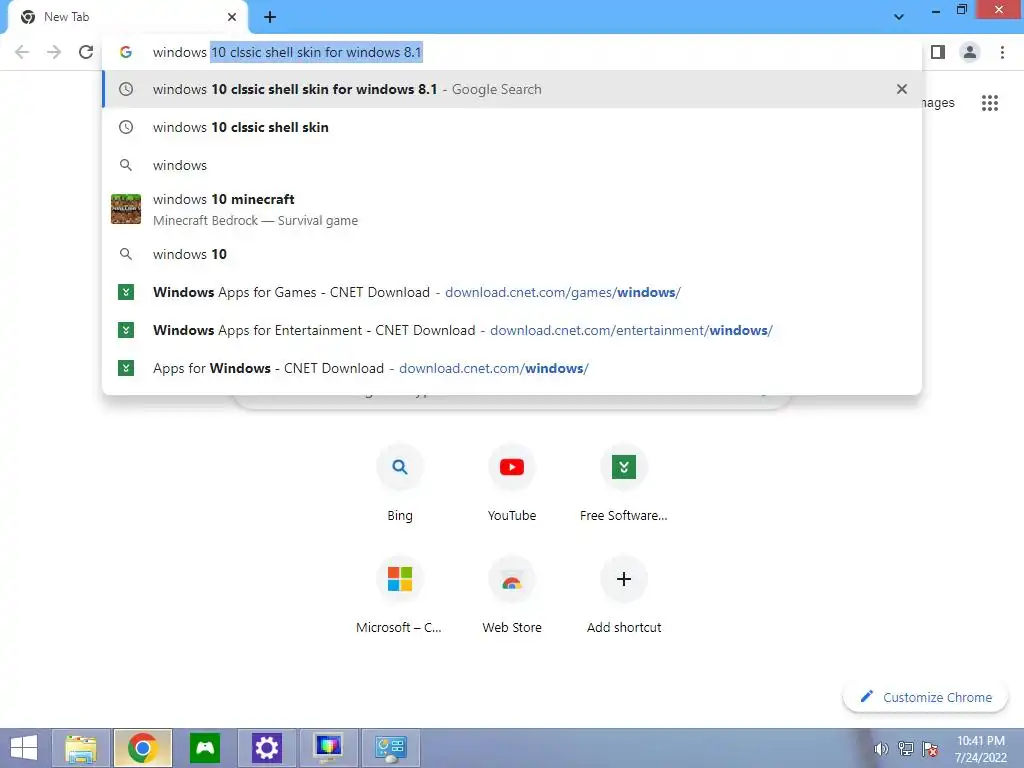
Task: Open the Free Software shortcut
Action: pyautogui.click(x=624, y=483)
